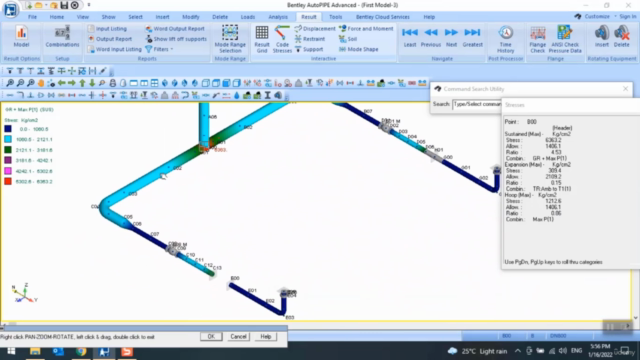The image size is (640, 360).
Task: Go to the Next result
Action: point(451,37)
